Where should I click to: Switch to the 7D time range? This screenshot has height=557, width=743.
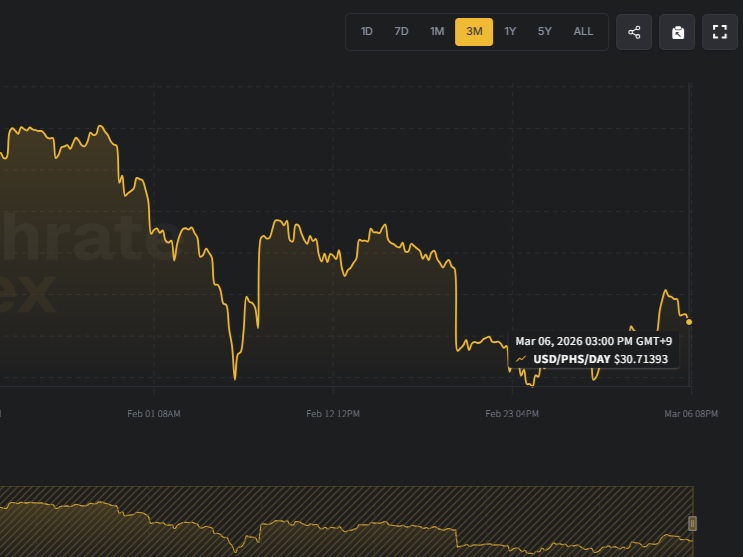tap(401, 32)
